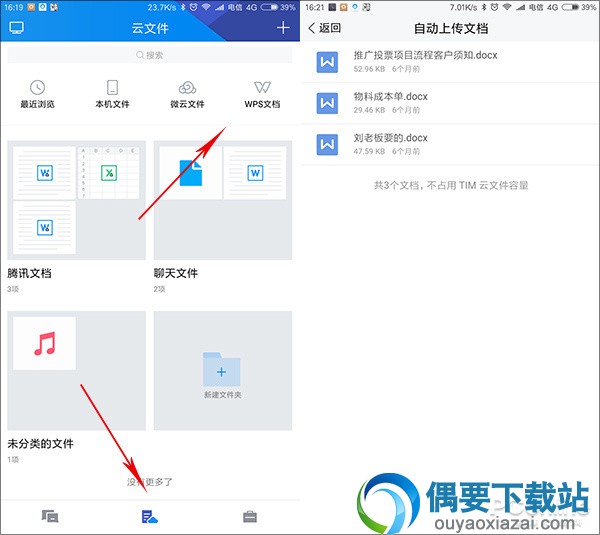The width and height of the screenshot is (600, 535).
Task: Tap the Word icon beside 推广投票项目流程客户须知.docx
Action: click(327, 62)
